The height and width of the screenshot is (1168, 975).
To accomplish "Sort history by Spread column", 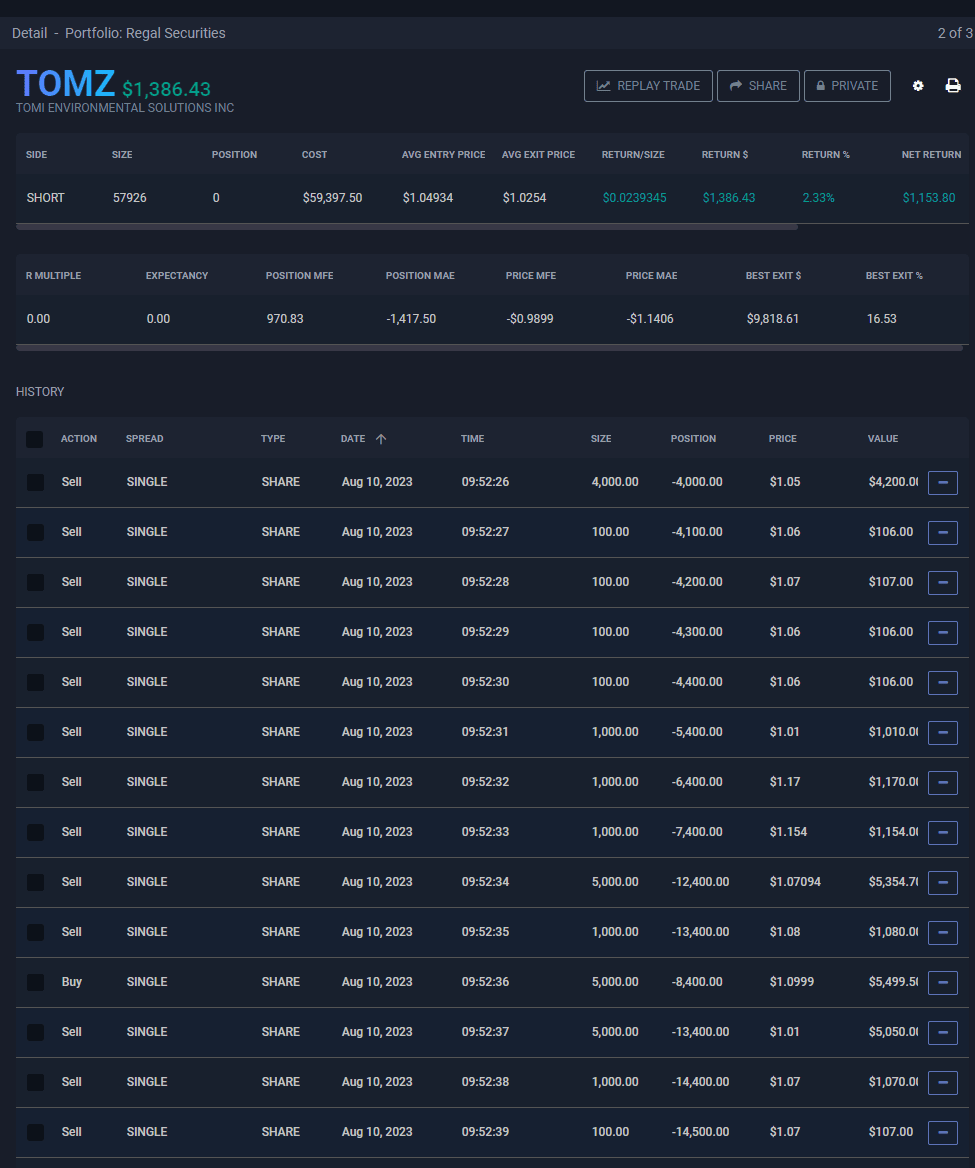I will [144, 439].
